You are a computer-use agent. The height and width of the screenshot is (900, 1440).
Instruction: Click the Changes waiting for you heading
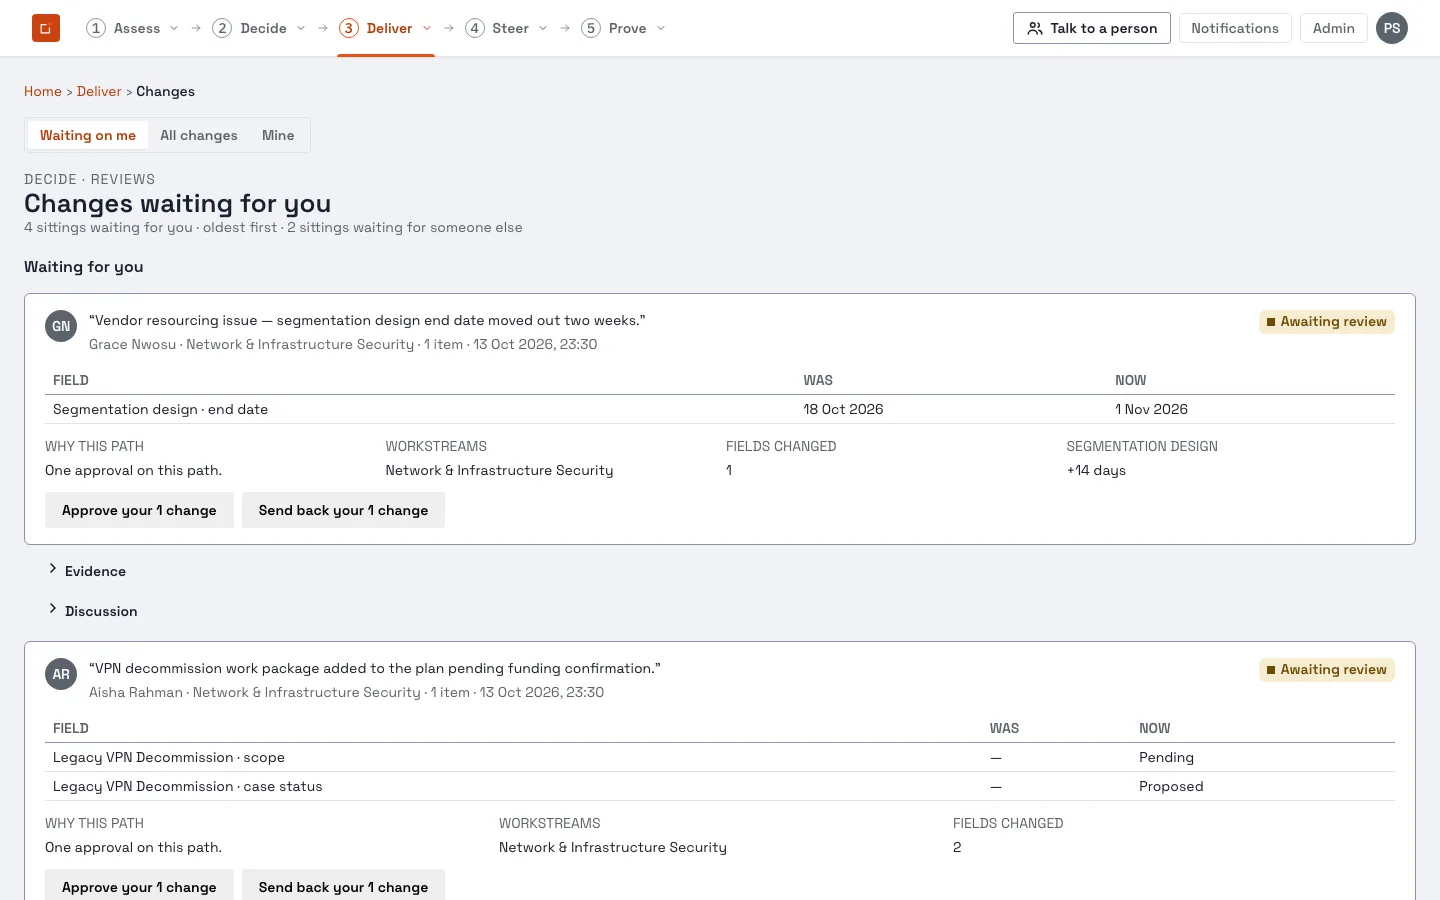[177, 203]
